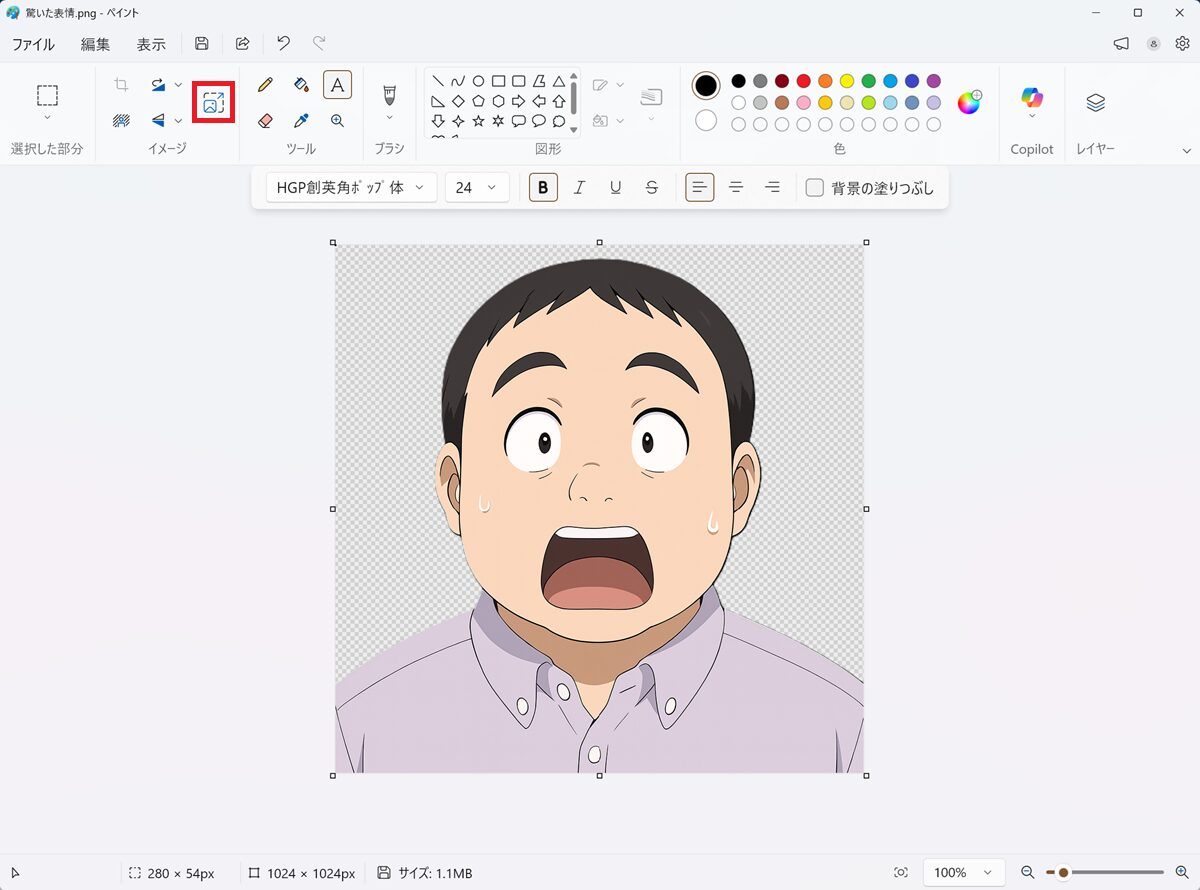Viewport: 1200px width, 890px height.
Task: Toggle Strikethrough text formatting
Action: [x=652, y=188]
